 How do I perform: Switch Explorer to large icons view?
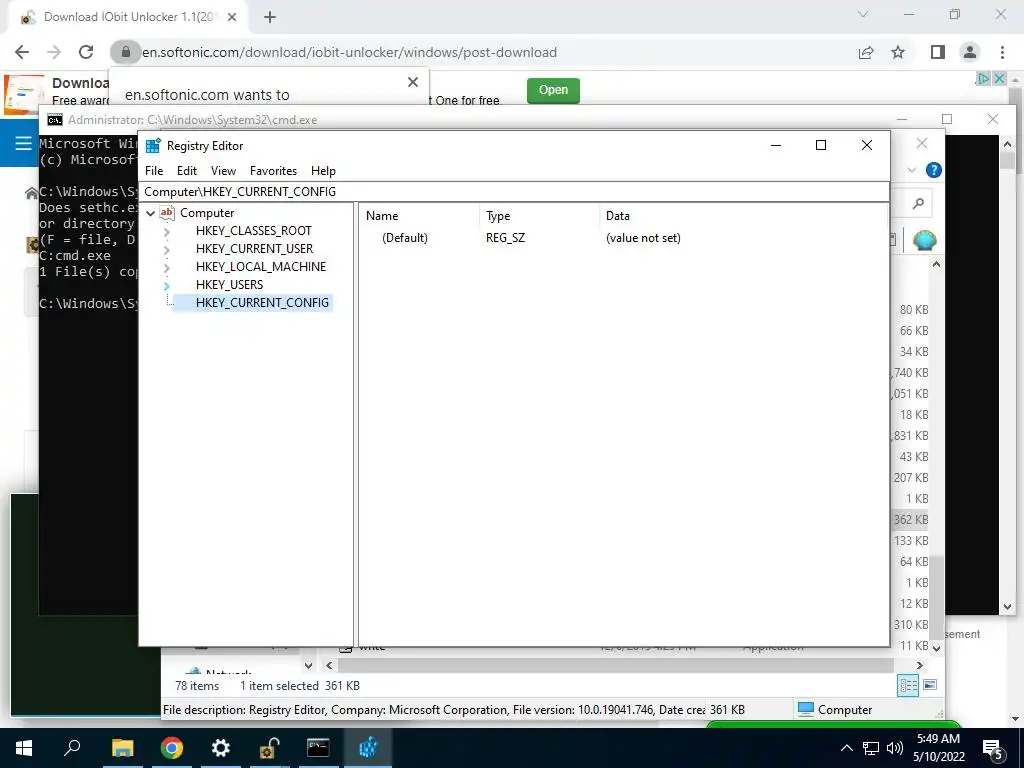(x=931, y=685)
